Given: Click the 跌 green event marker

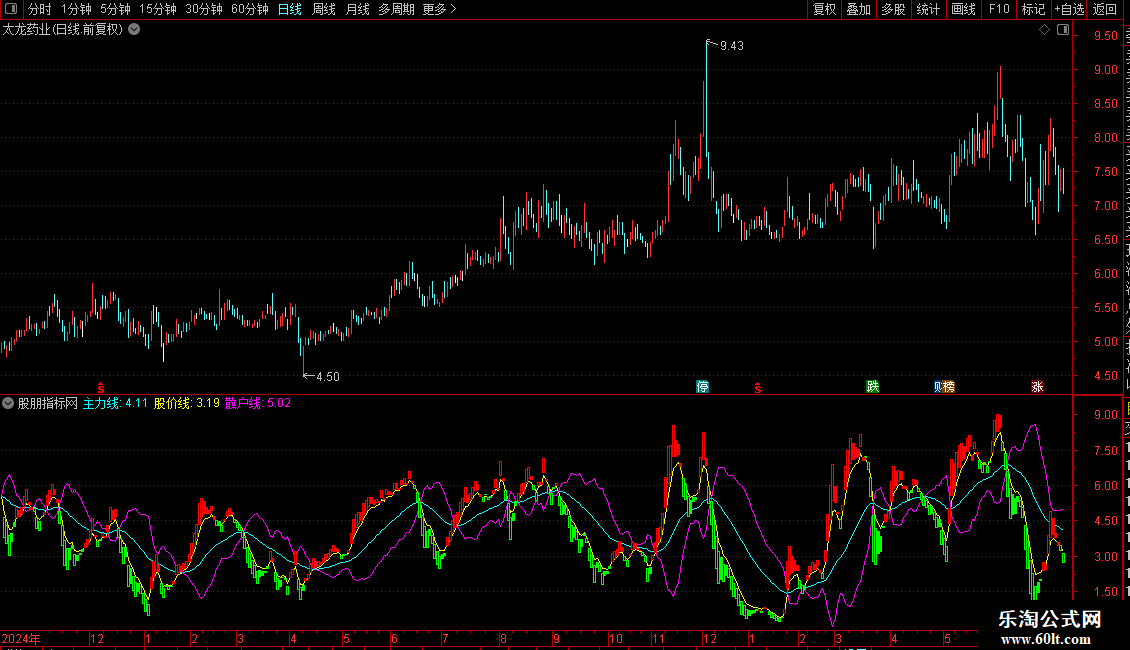Looking at the screenshot, I should 873,387.
